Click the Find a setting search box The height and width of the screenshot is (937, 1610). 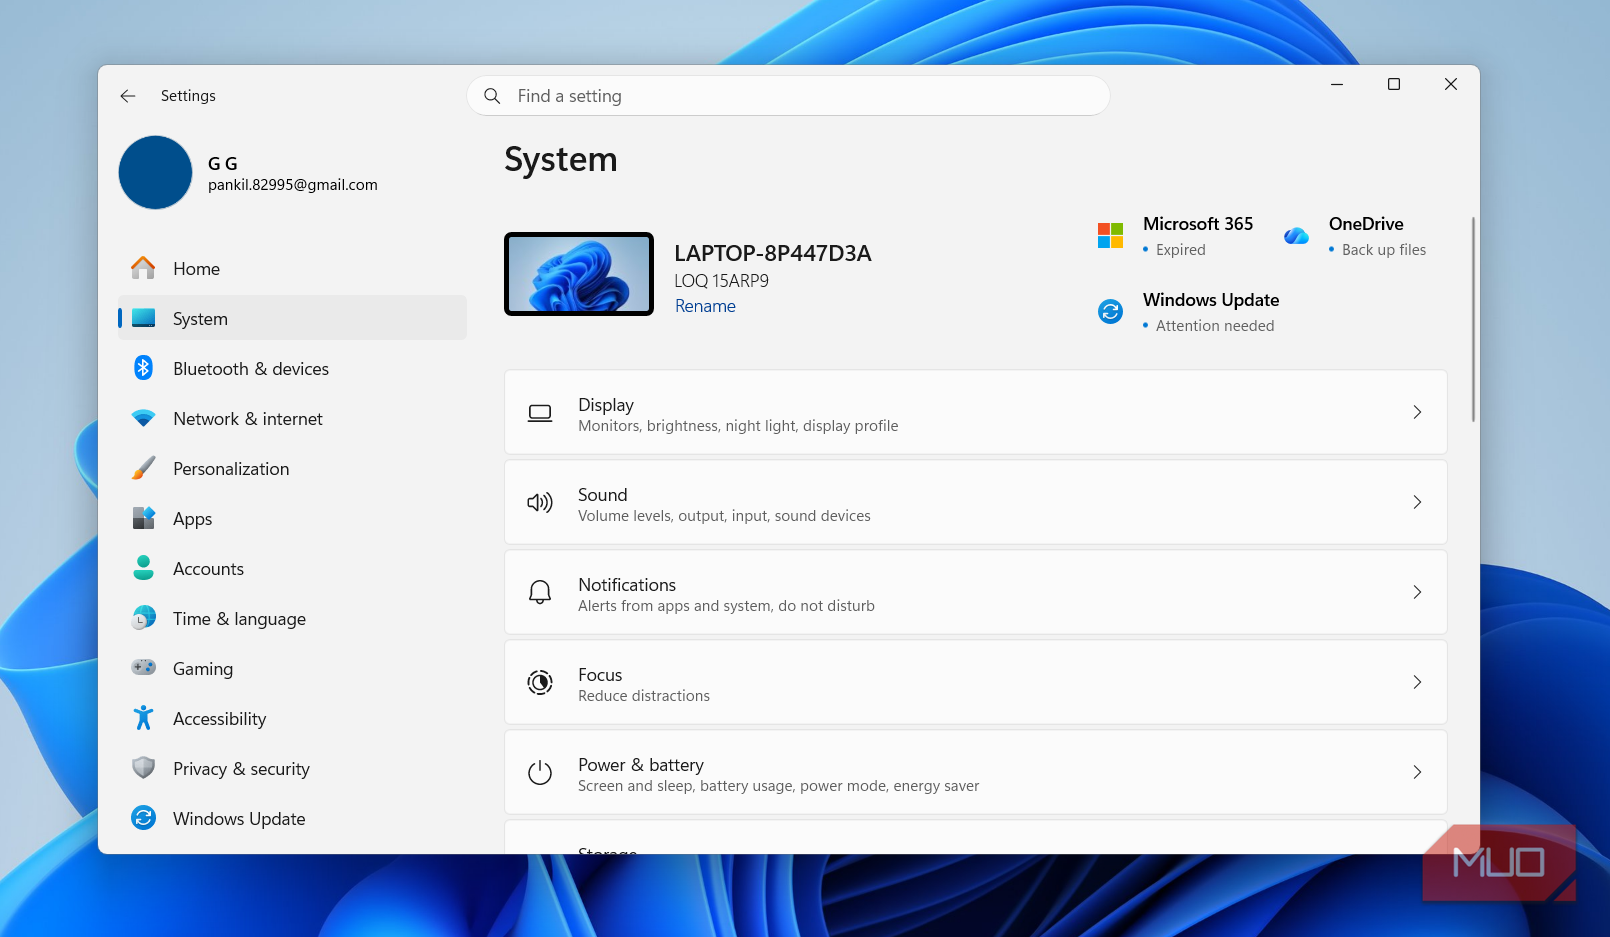[788, 96]
